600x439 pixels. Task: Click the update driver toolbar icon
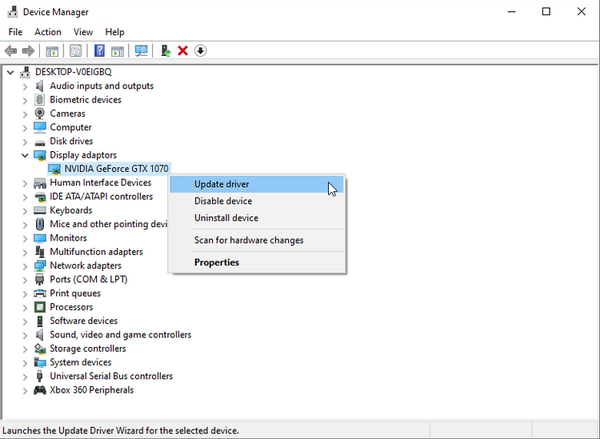(166, 51)
